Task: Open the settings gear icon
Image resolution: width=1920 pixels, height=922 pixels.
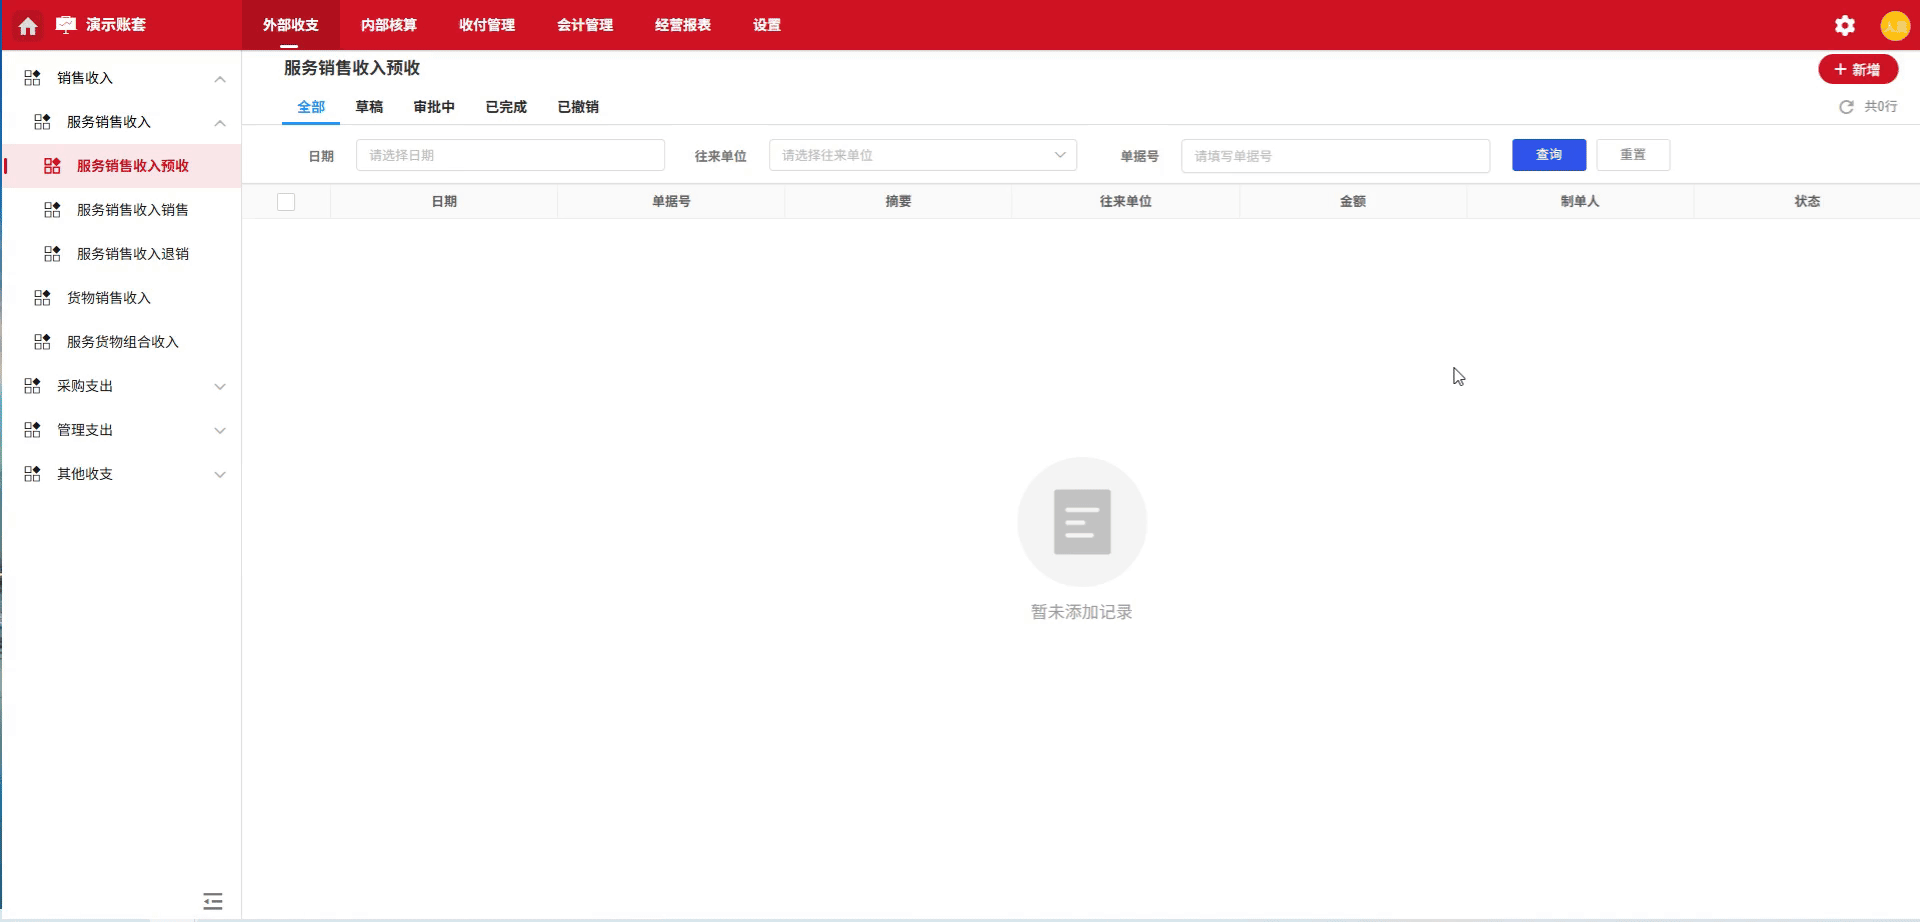Action: pyautogui.click(x=1844, y=25)
